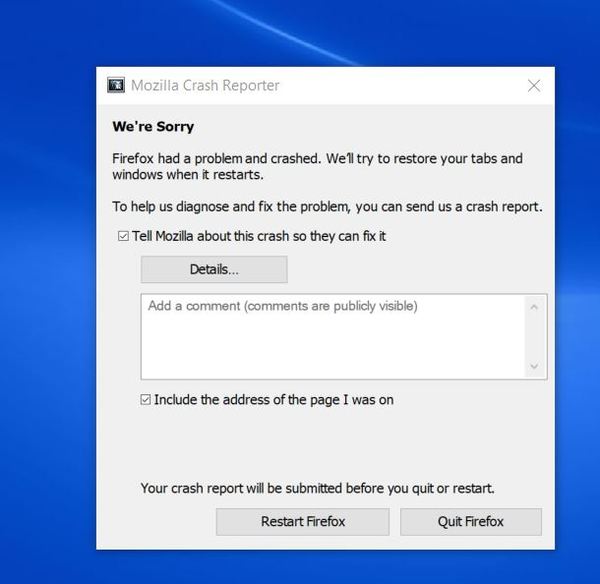
Task: Click the 'Tell Mozilla about this crash' label text
Action: (x=259, y=237)
